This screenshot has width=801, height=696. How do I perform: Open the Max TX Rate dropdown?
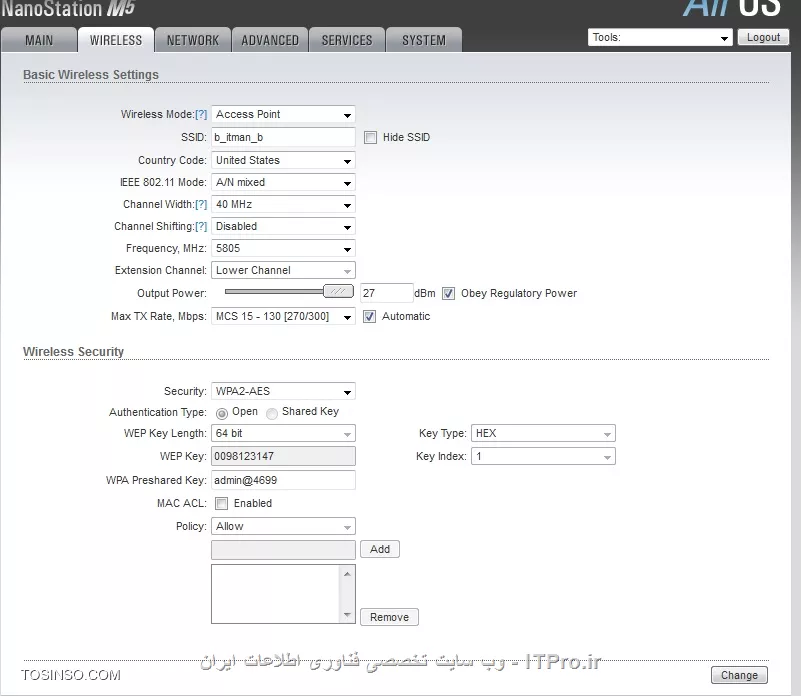(283, 316)
